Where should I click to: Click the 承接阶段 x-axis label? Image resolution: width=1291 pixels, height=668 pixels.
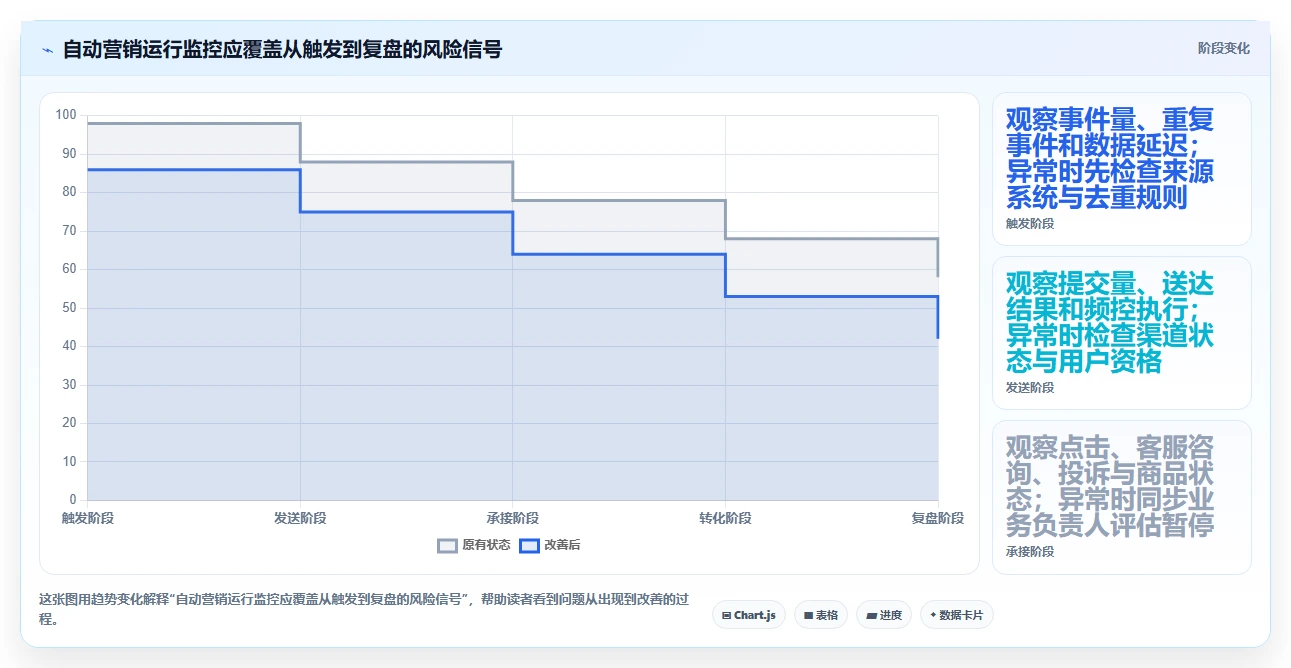[513, 518]
